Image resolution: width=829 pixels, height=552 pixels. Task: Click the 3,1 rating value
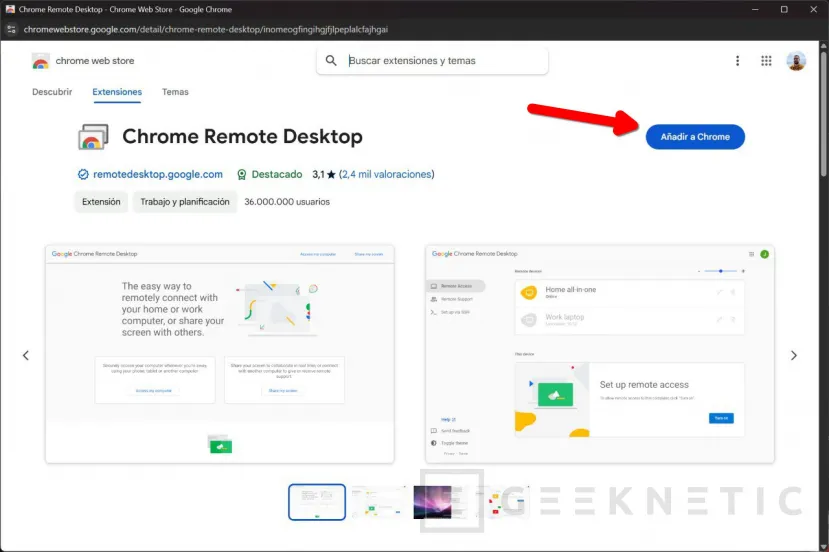click(x=318, y=174)
